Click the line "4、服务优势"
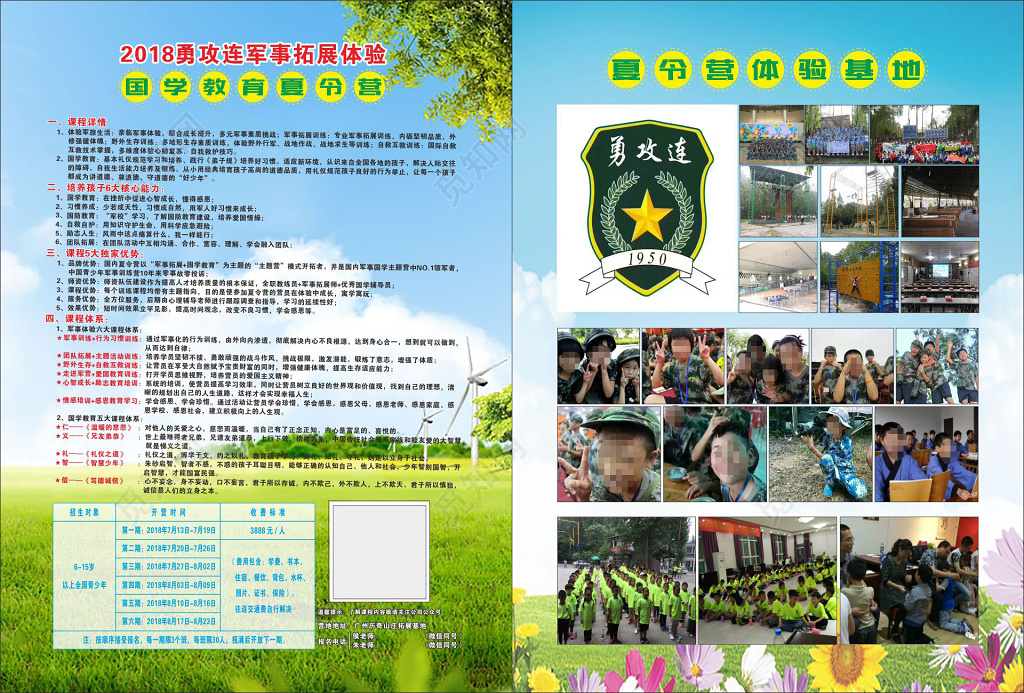The width and height of the screenshot is (1024, 693). tap(198, 299)
